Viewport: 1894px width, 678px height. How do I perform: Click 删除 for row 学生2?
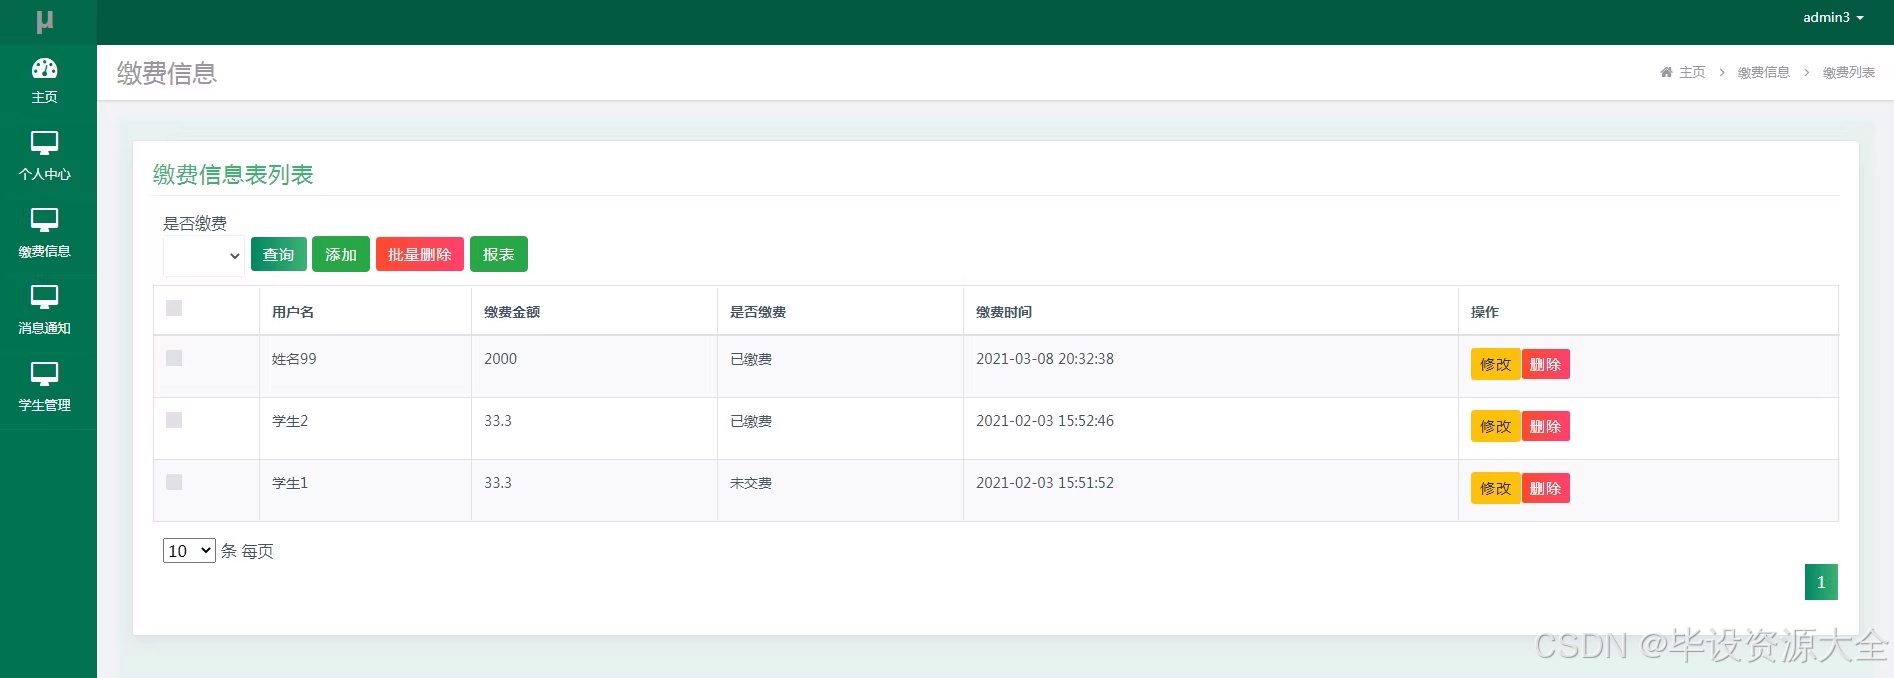1546,426
